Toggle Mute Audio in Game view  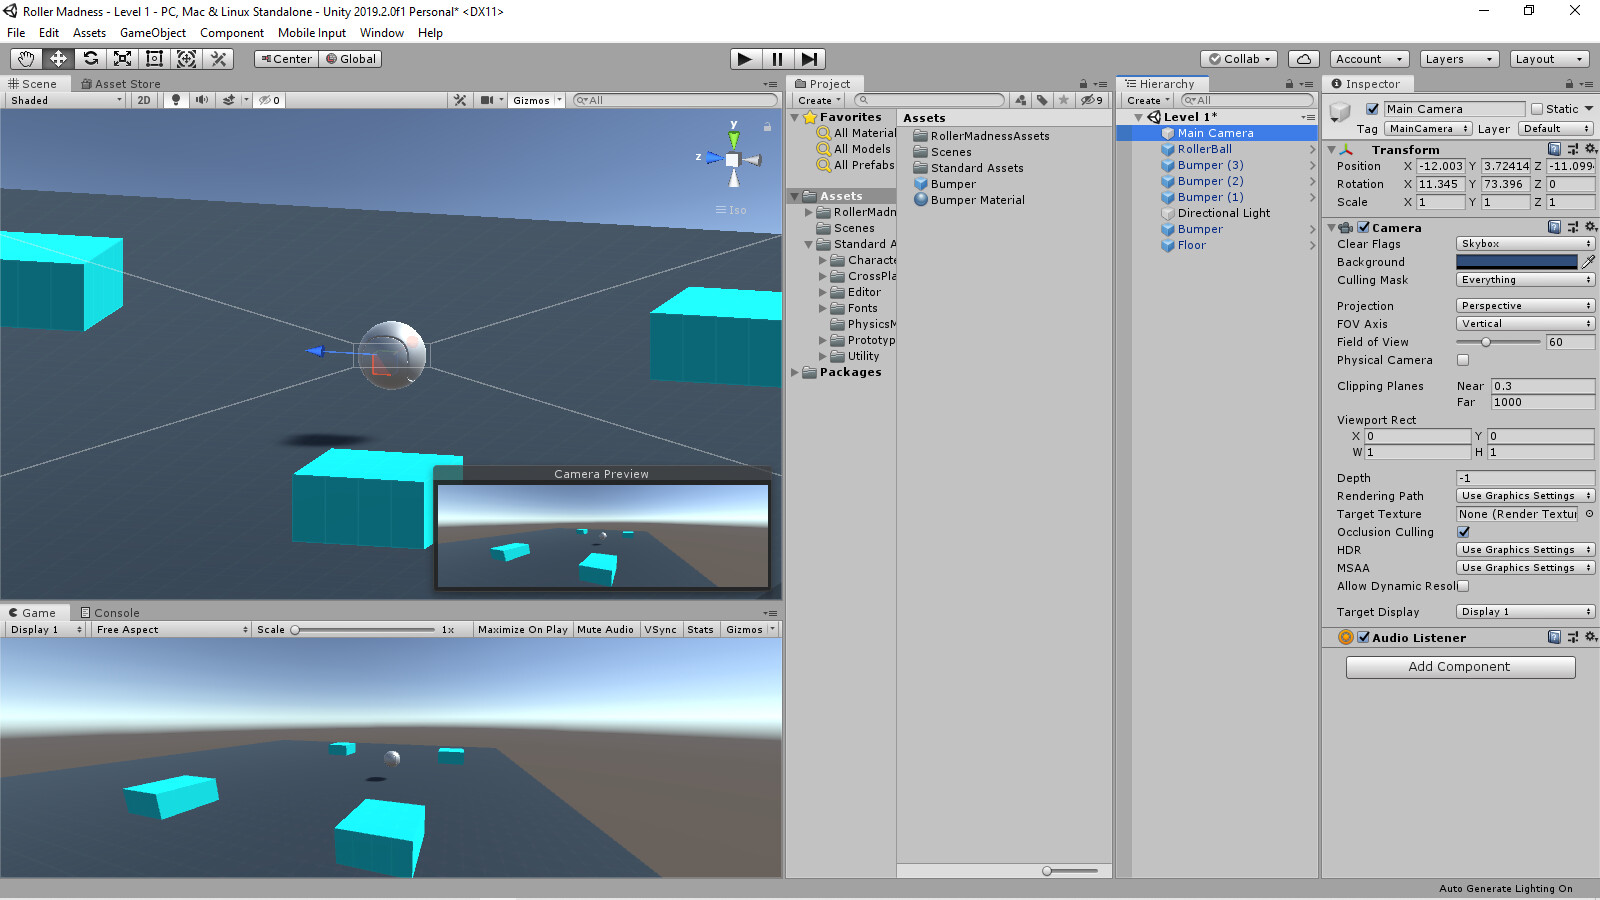(605, 630)
